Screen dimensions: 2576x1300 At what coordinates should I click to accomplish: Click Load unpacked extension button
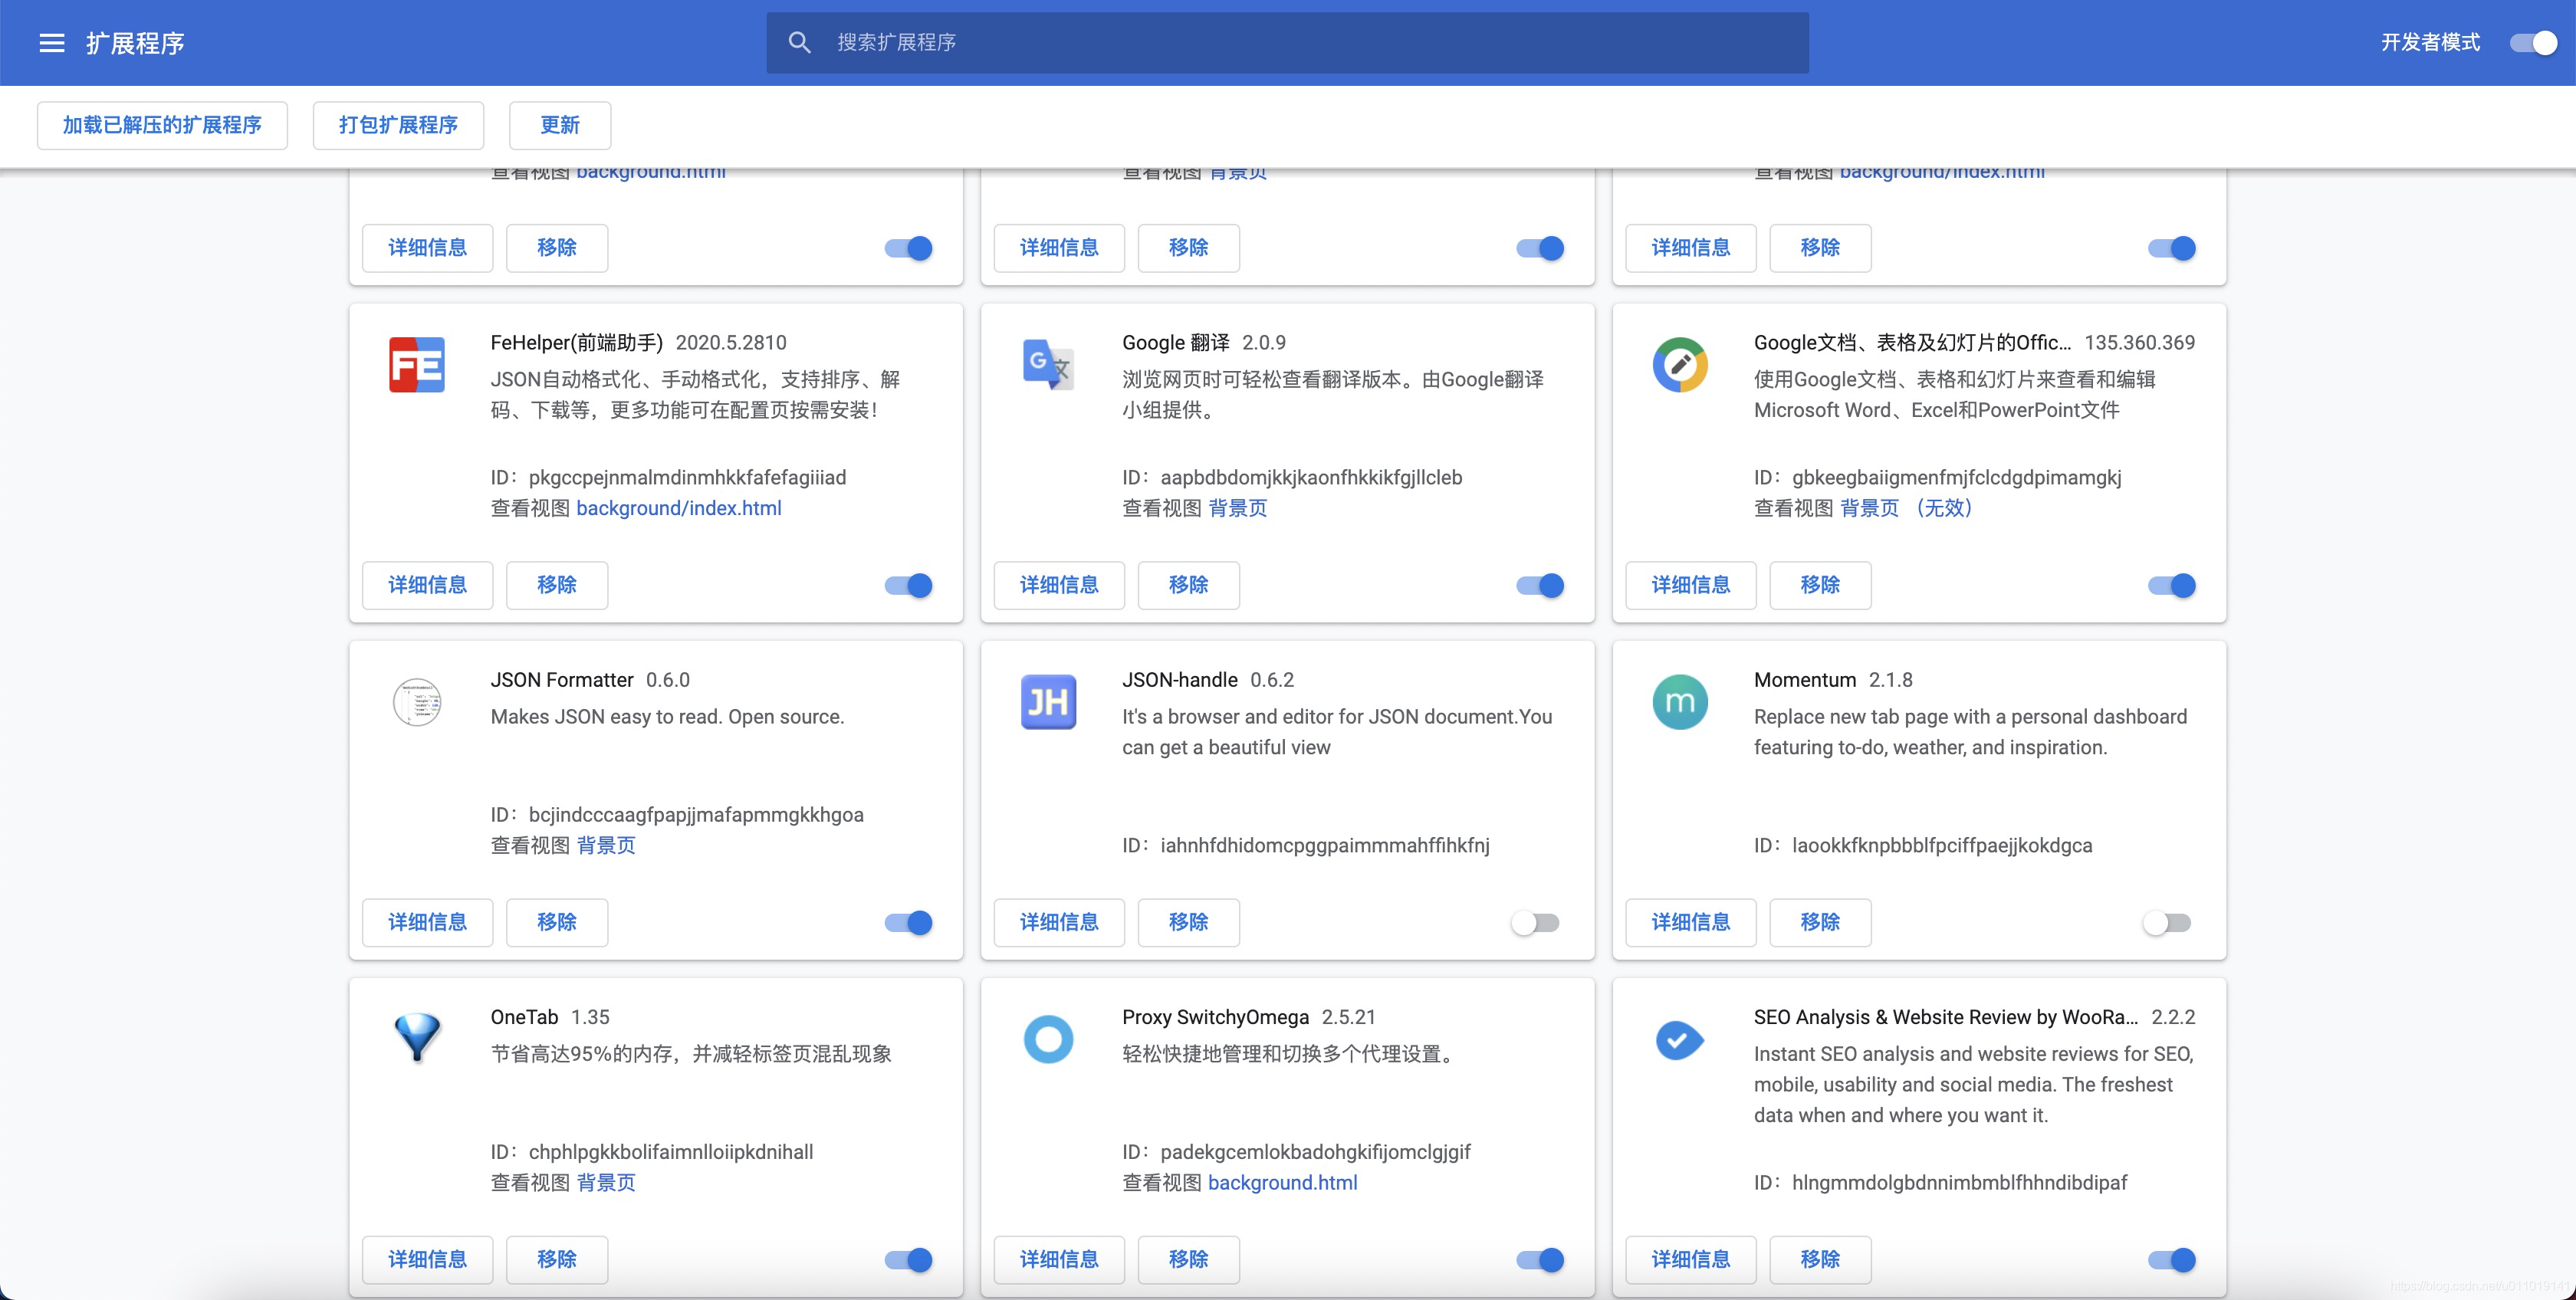(162, 126)
